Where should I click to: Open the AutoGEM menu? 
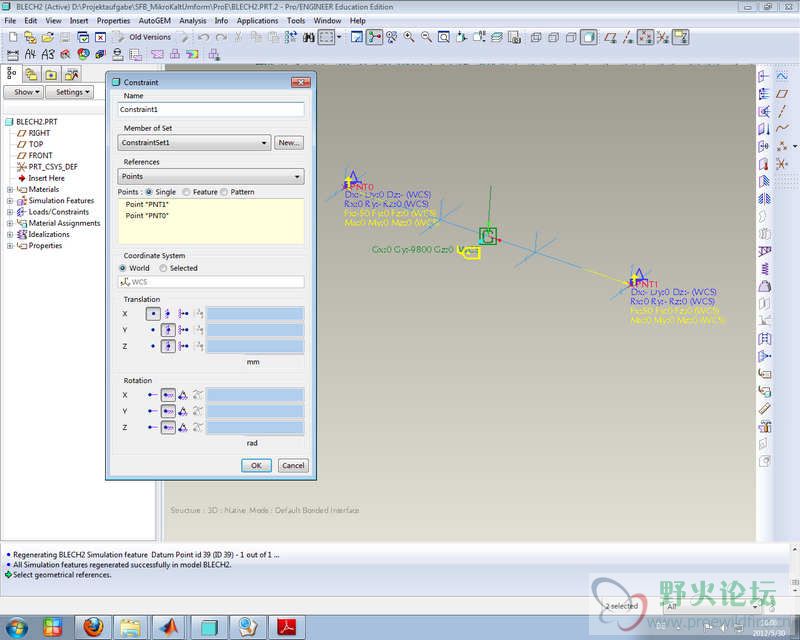click(155, 21)
